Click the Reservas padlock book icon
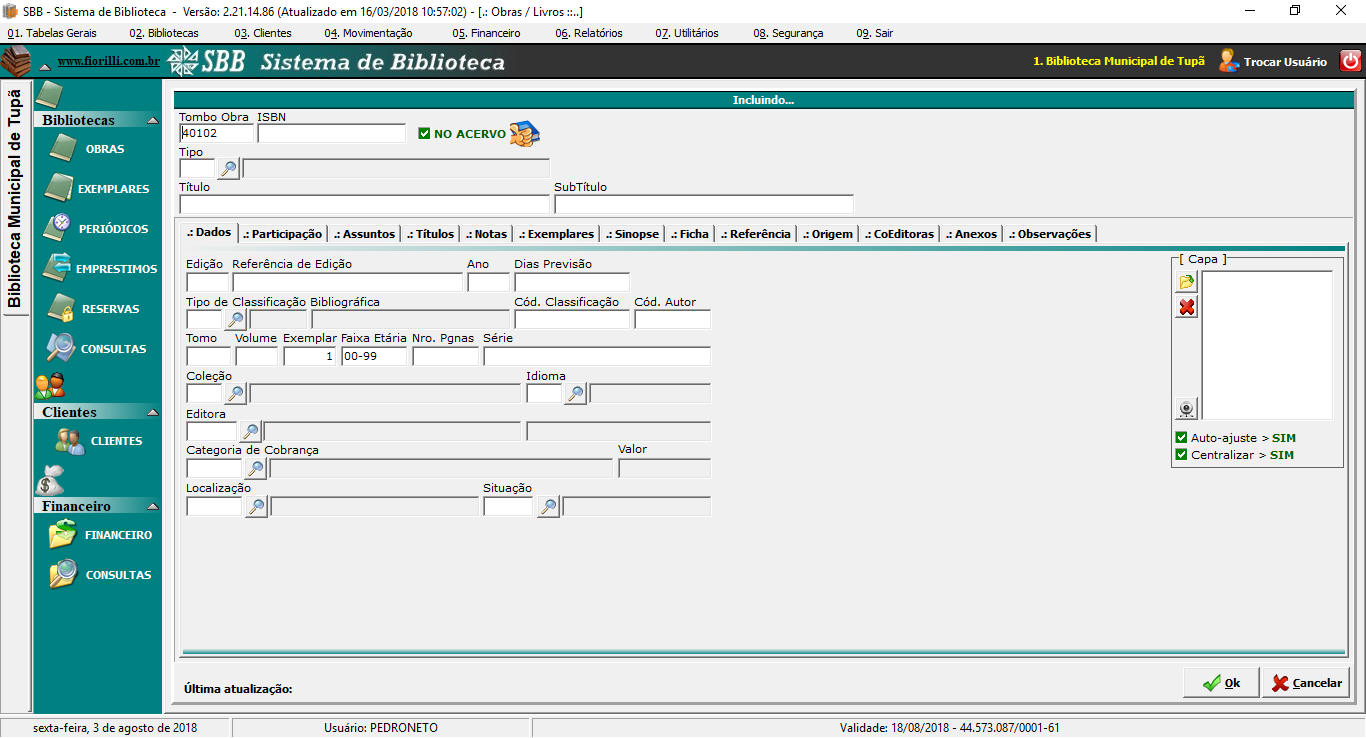 coord(61,308)
